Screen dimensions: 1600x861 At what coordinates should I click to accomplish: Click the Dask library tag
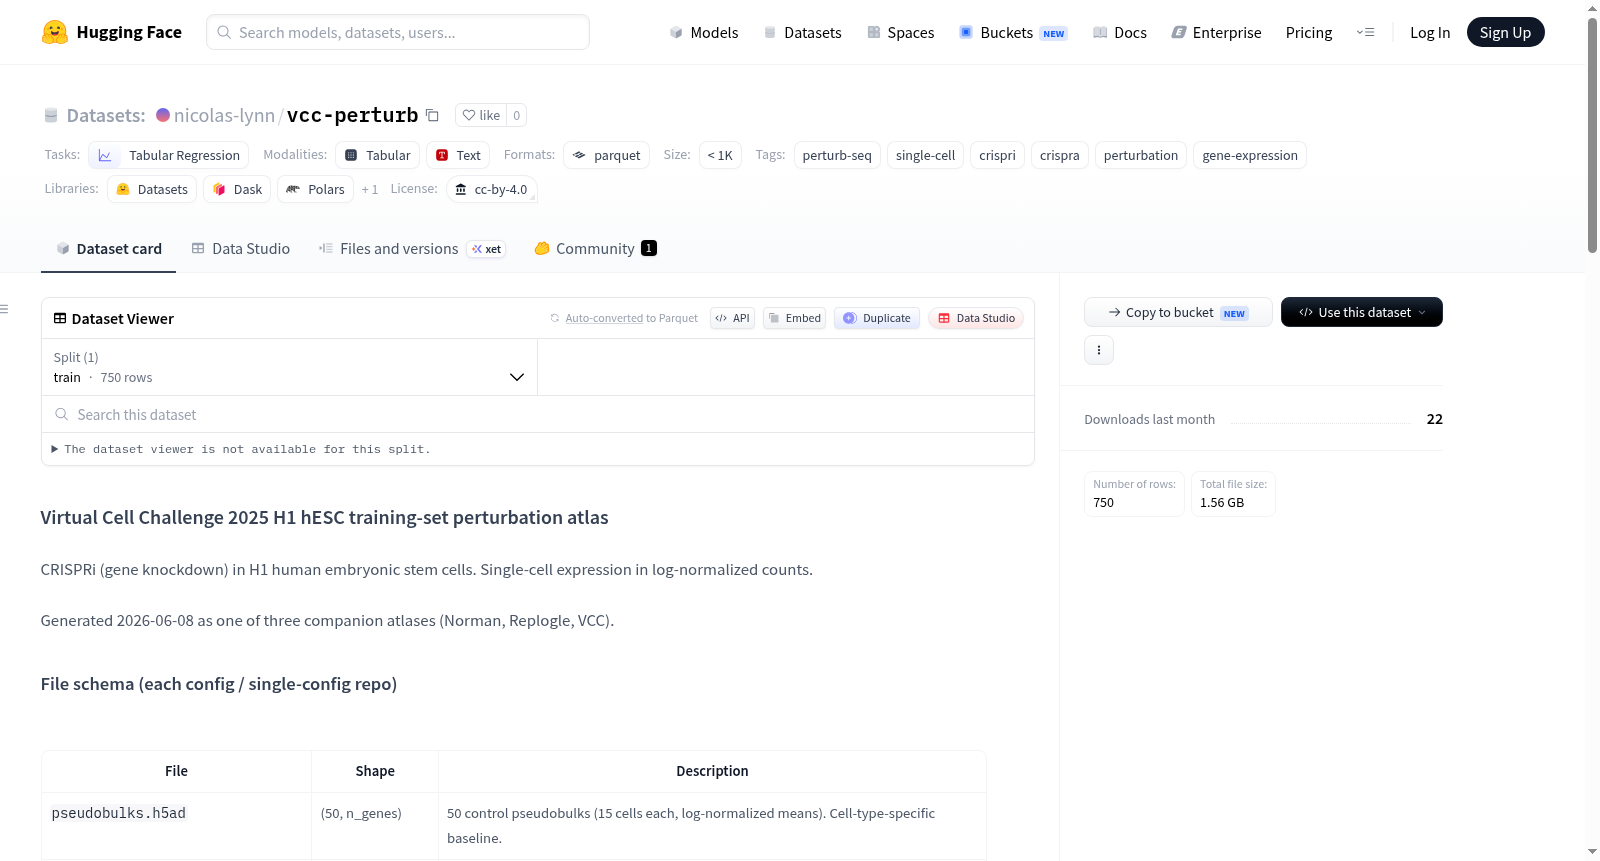[x=237, y=189]
